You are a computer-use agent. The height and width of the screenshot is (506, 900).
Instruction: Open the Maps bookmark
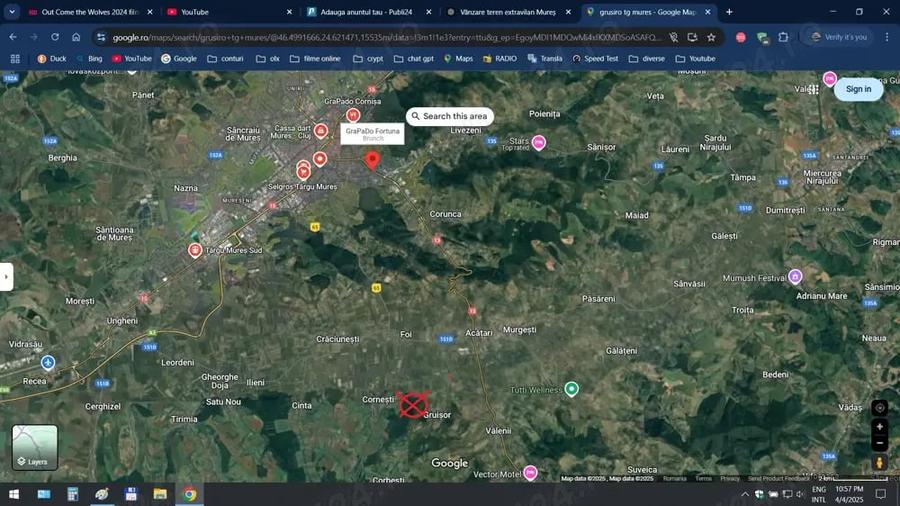458,59
